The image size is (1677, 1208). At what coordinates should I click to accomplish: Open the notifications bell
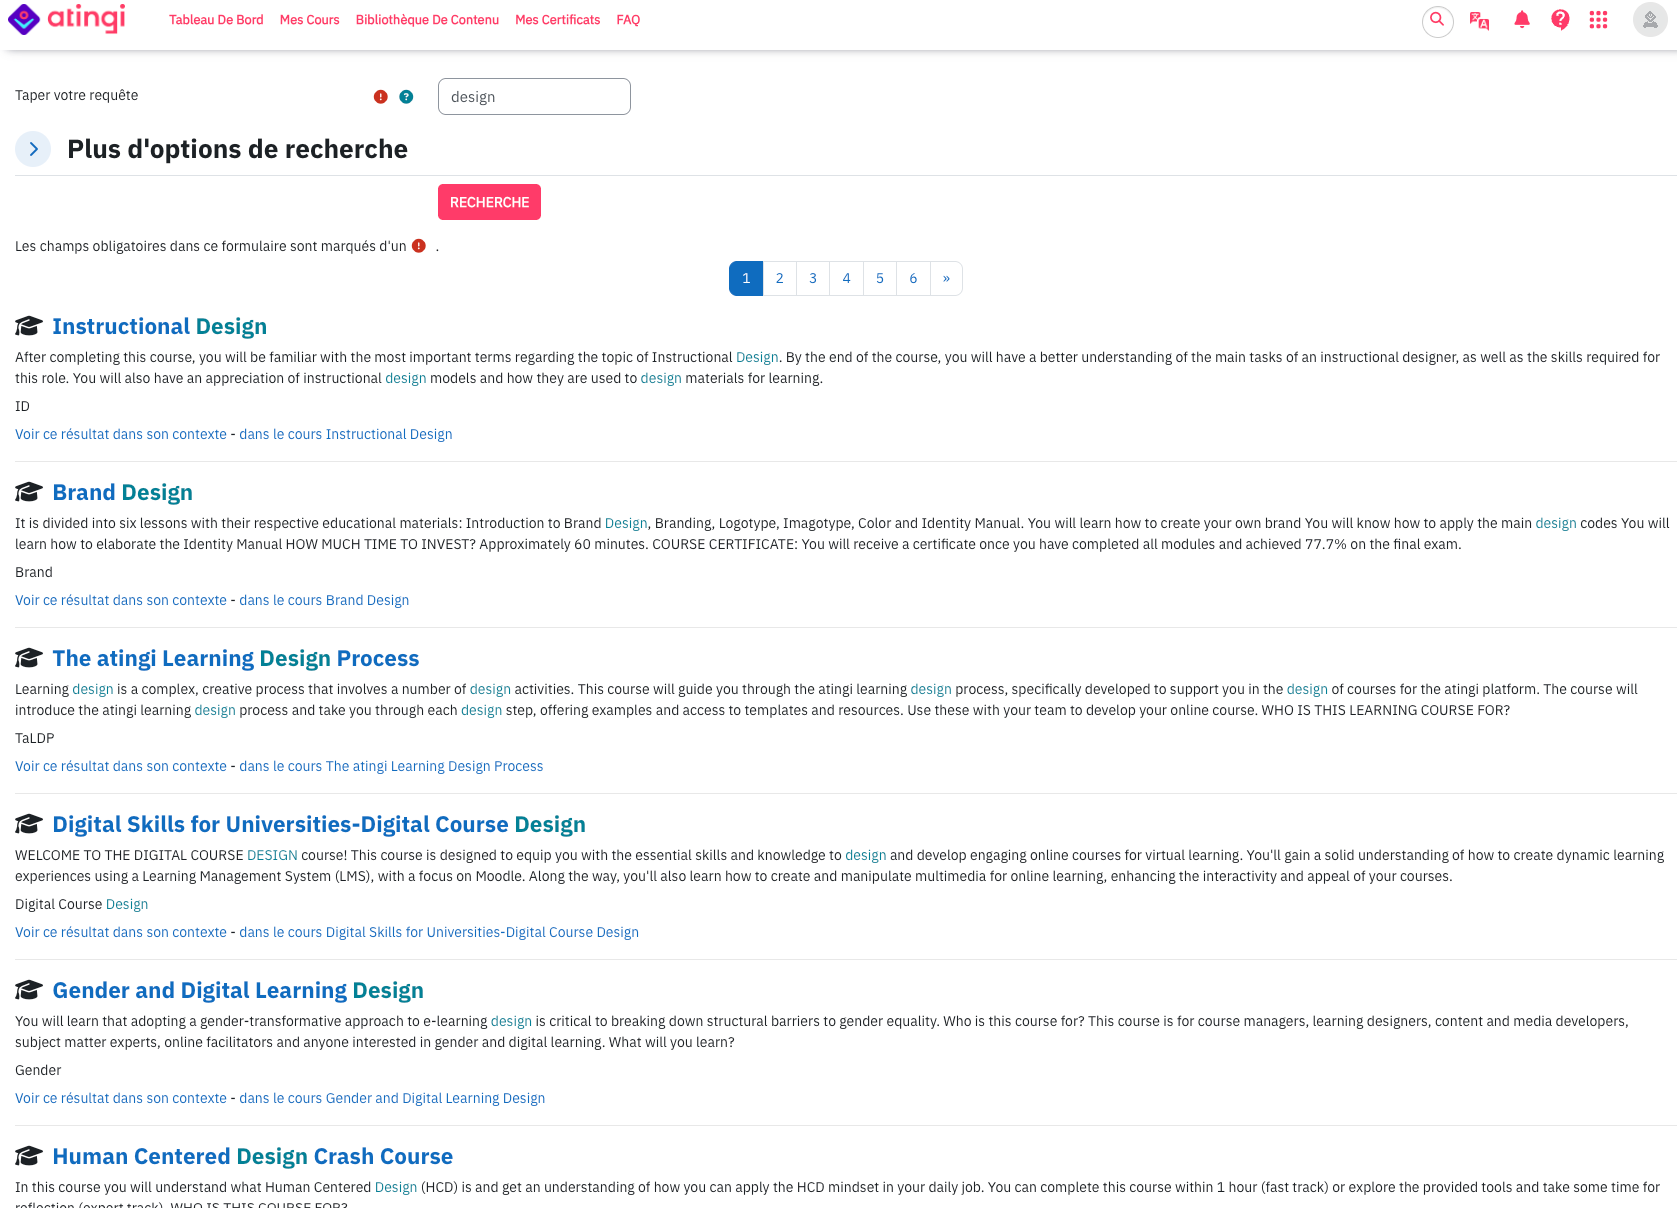pos(1521,20)
